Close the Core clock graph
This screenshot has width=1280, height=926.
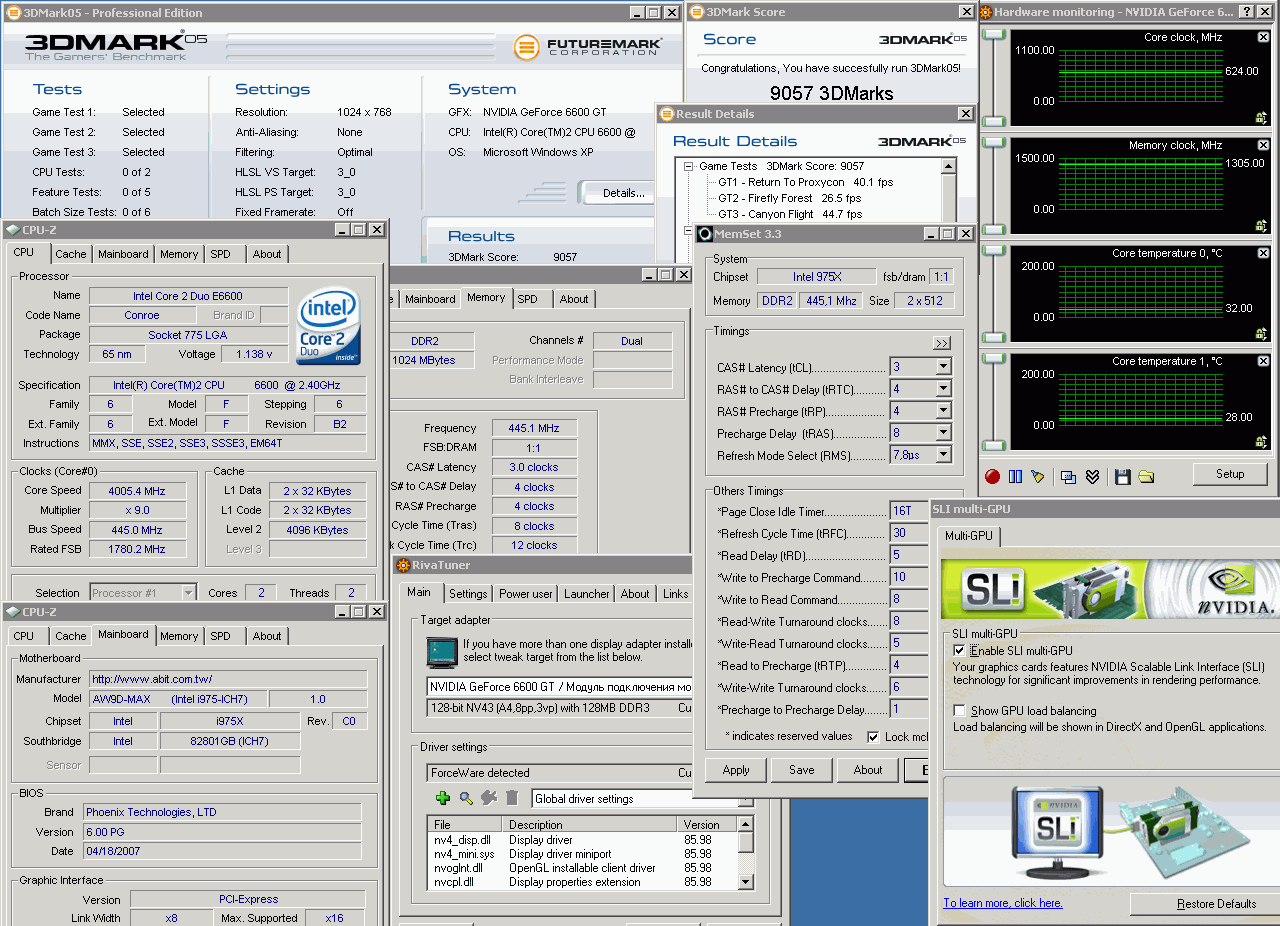coord(1263,37)
